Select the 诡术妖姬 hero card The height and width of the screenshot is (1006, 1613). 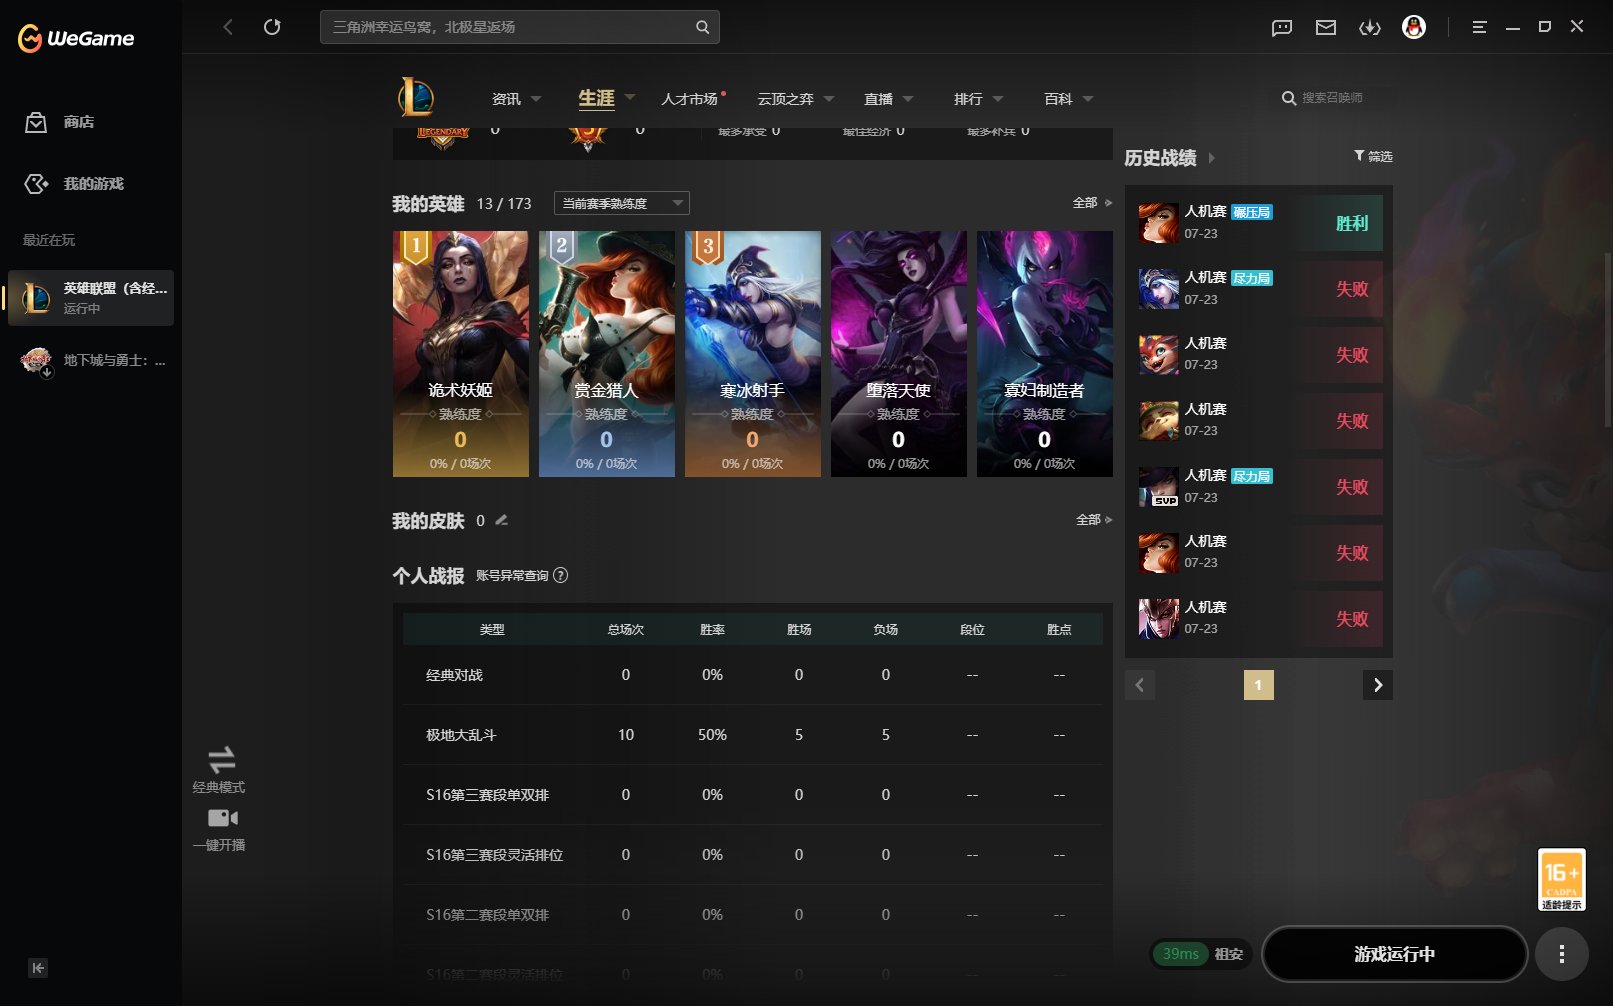click(461, 354)
